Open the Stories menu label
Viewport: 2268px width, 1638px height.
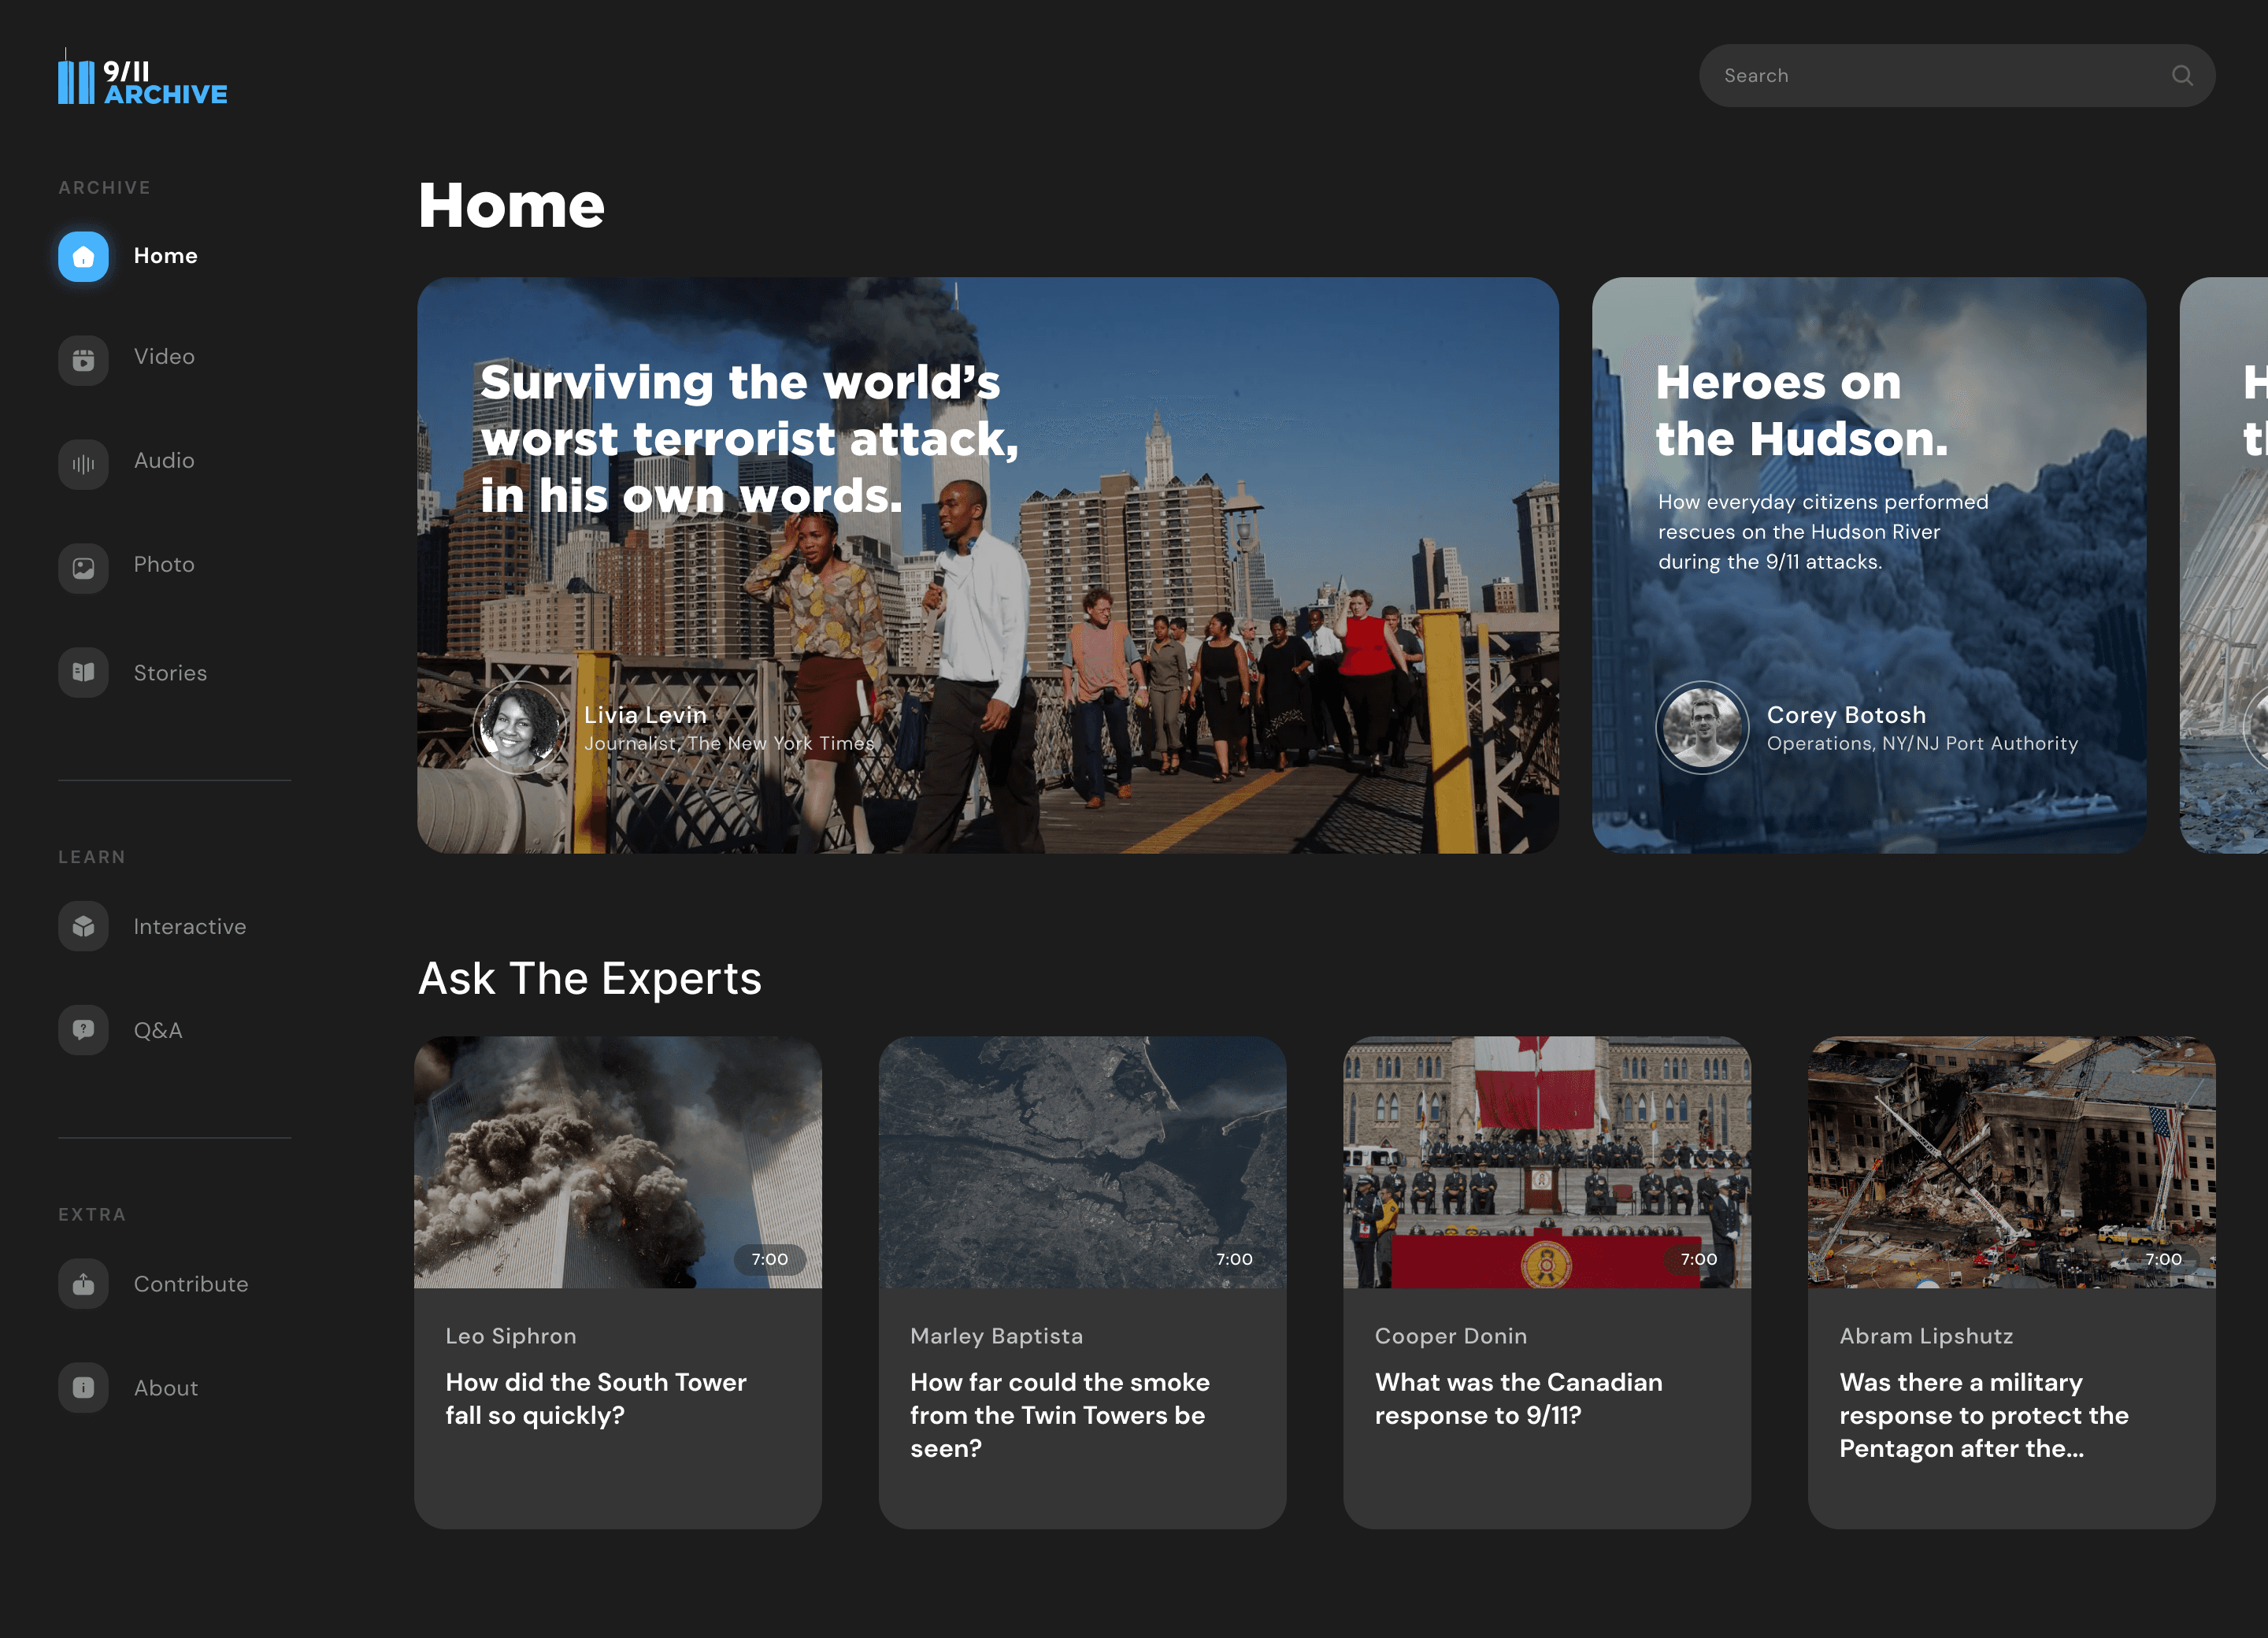pyautogui.click(x=170, y=673)
